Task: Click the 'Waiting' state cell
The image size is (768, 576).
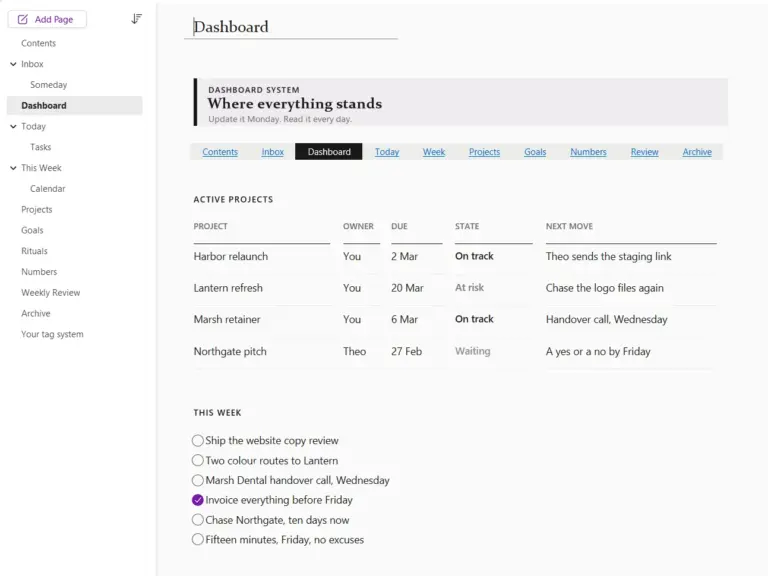Action: coord(473,351)
